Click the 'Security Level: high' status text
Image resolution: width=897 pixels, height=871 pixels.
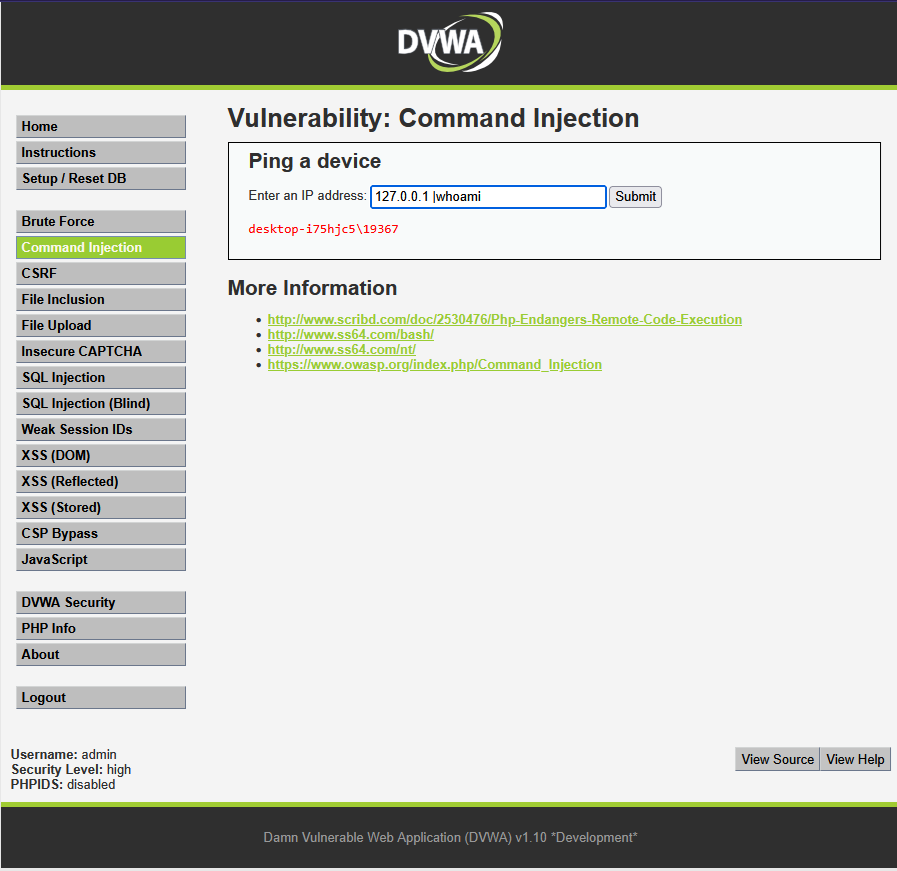point(71,769)
